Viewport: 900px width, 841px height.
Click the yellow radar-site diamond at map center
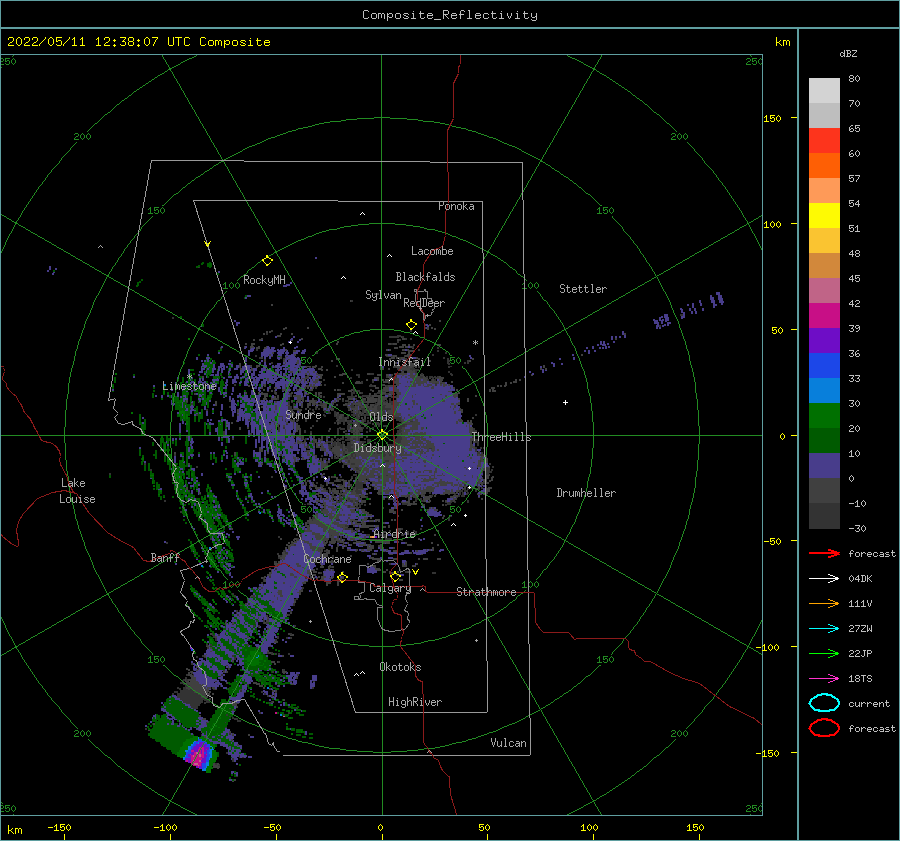pyautogui.click(x=382, y=435)
